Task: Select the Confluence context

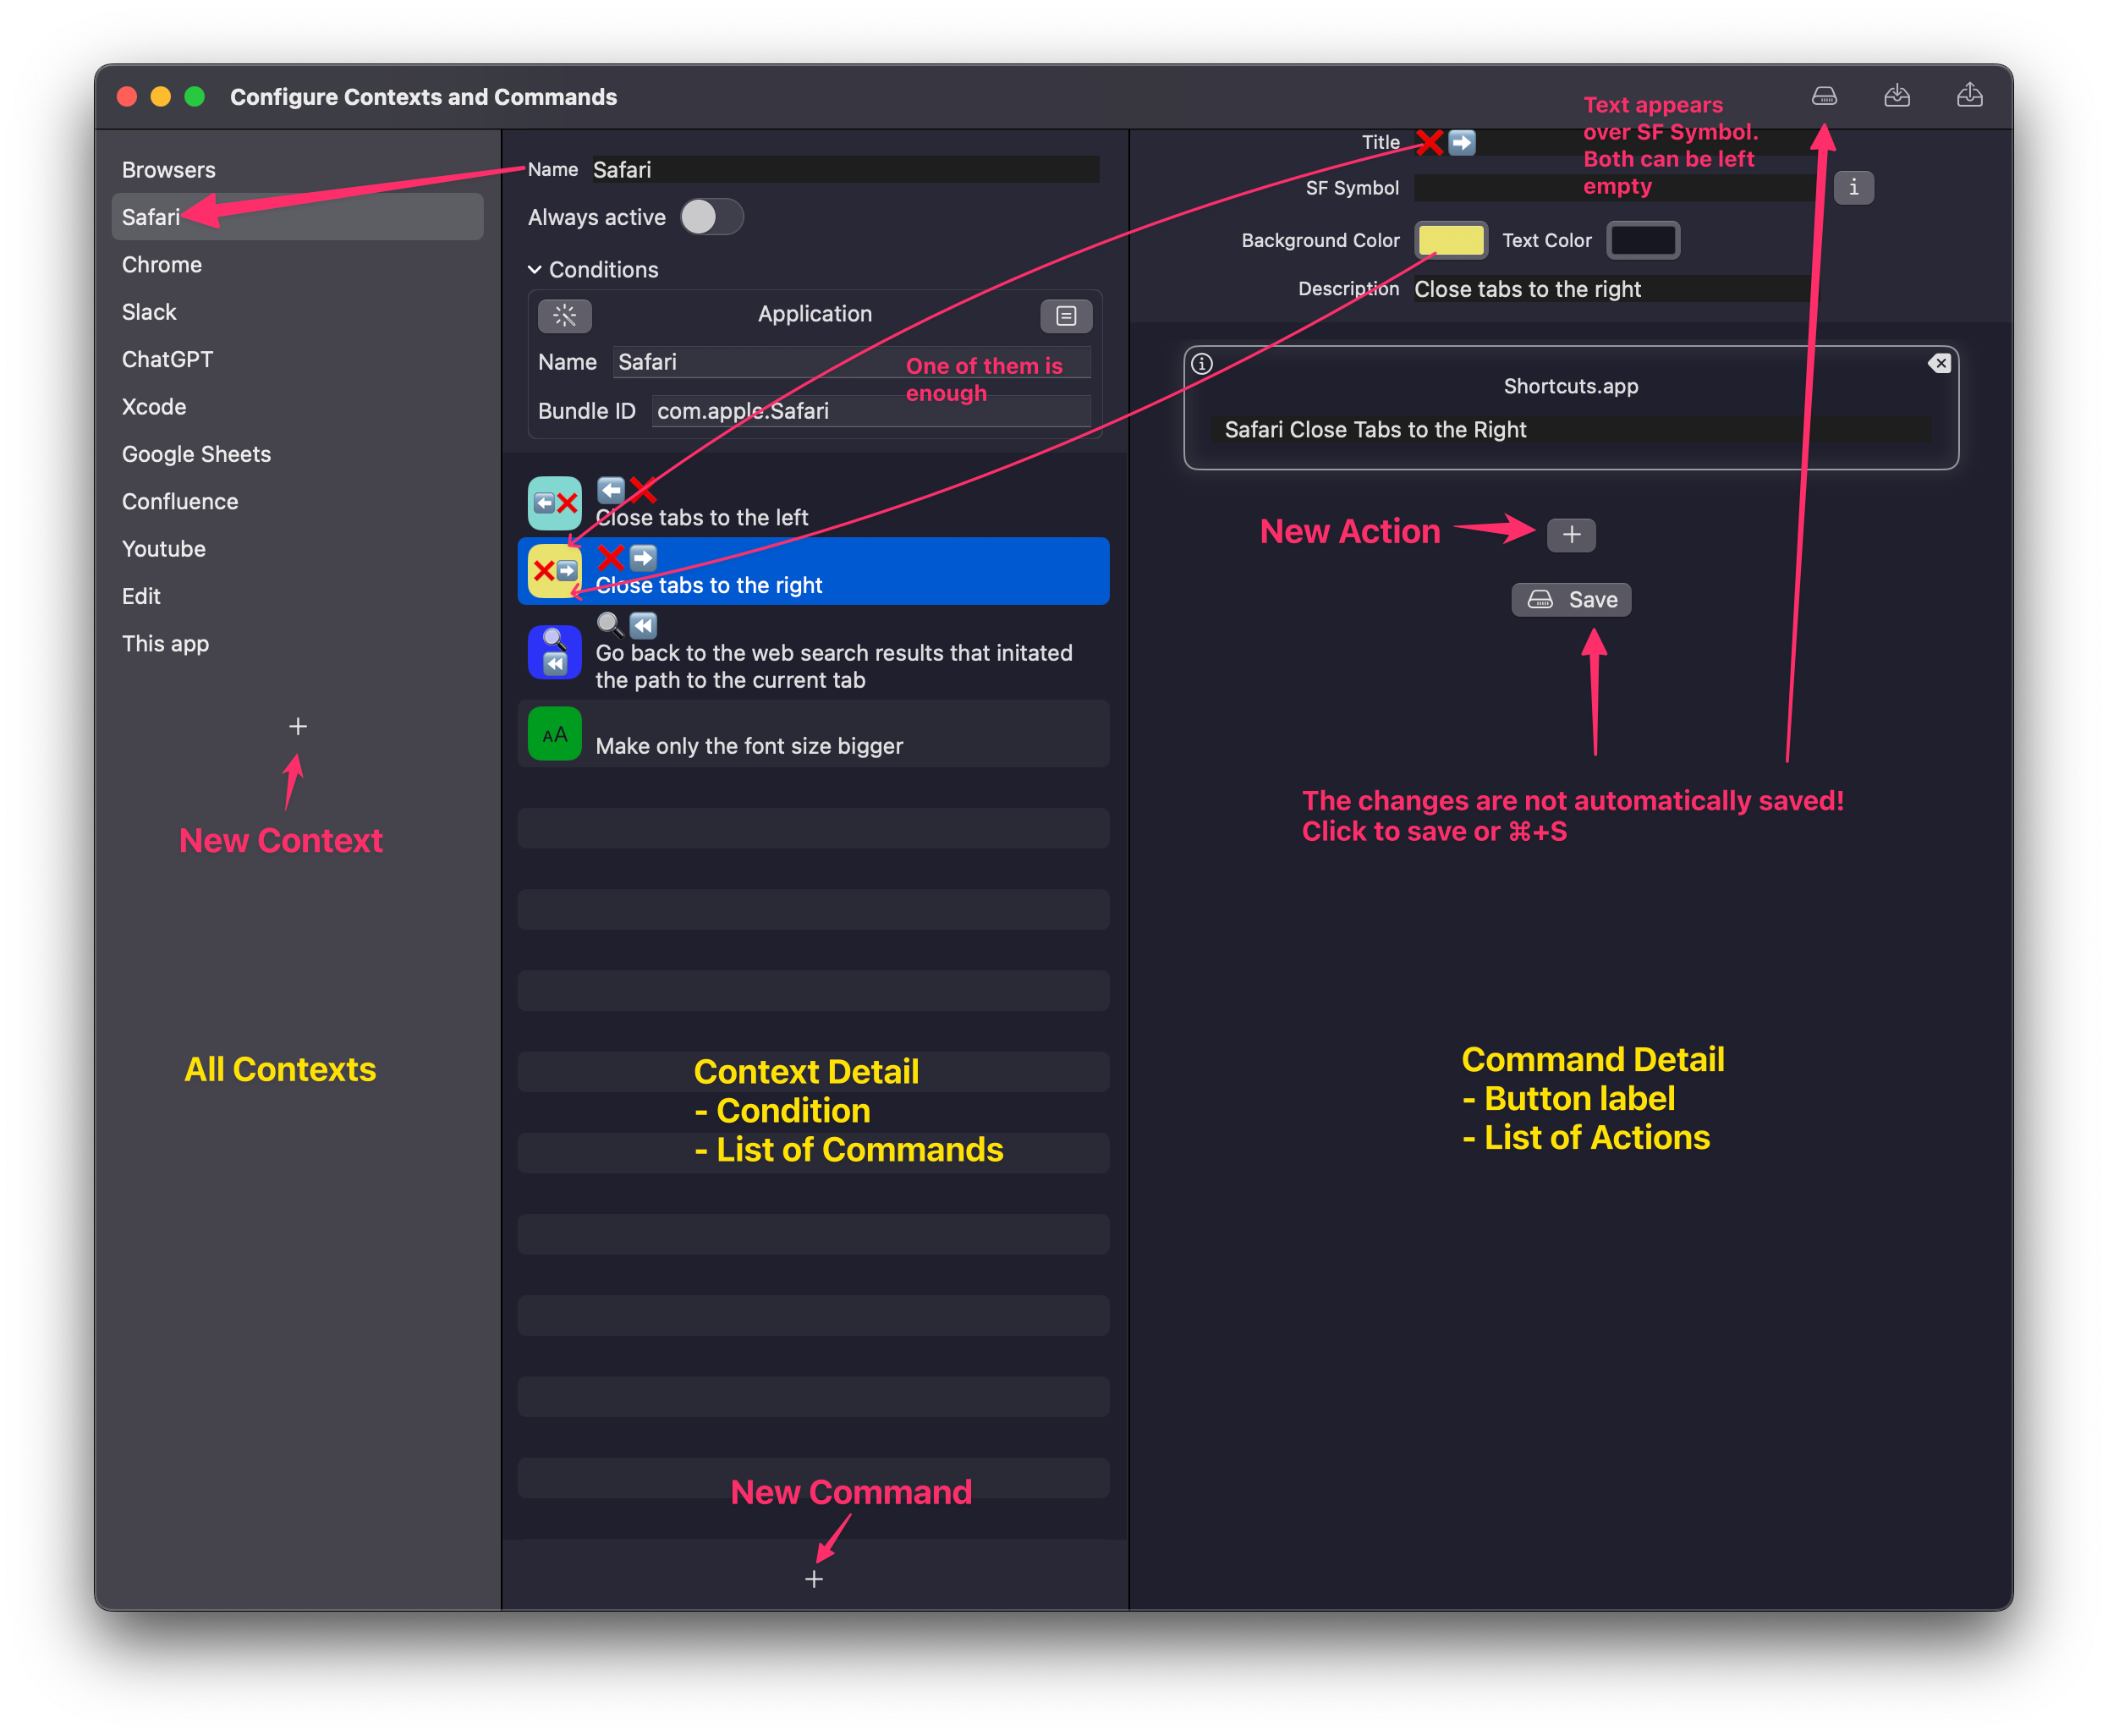Action: click(x=298, y=501)
